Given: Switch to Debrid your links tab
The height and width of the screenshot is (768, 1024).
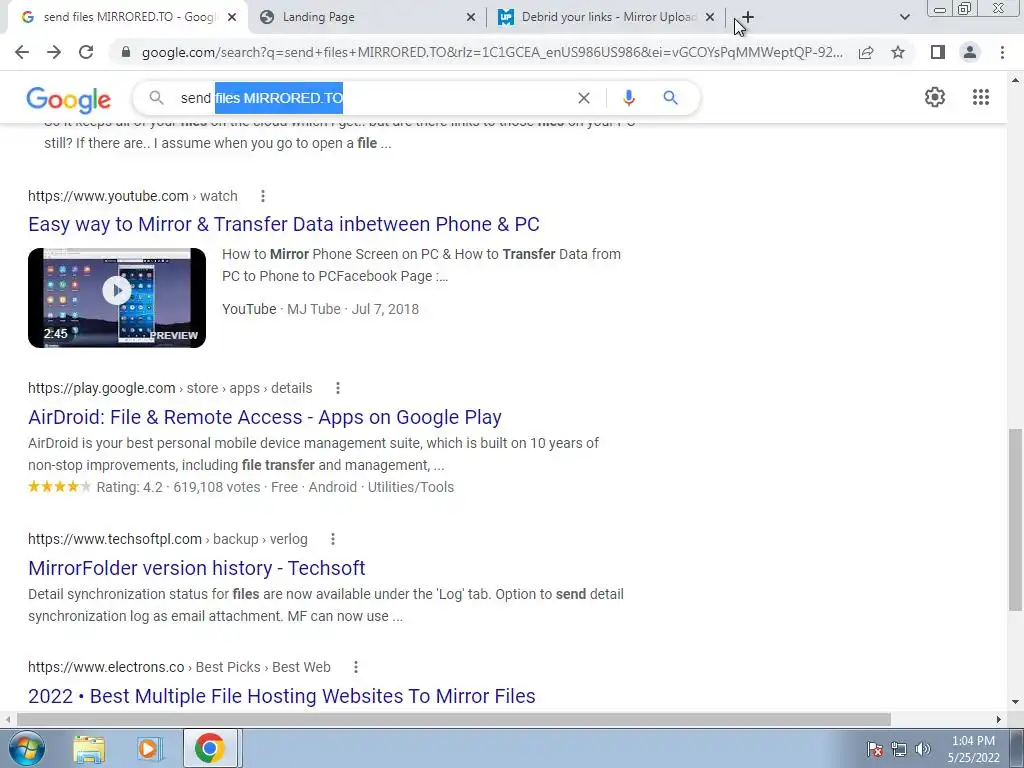Looking at the screenshot, I should pos(607,18).
